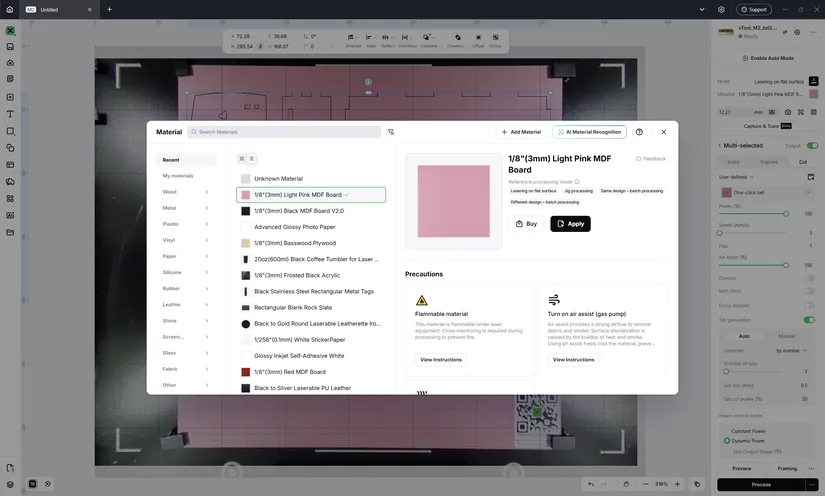Switch to the Manual tab generation tab

(787, 336)
